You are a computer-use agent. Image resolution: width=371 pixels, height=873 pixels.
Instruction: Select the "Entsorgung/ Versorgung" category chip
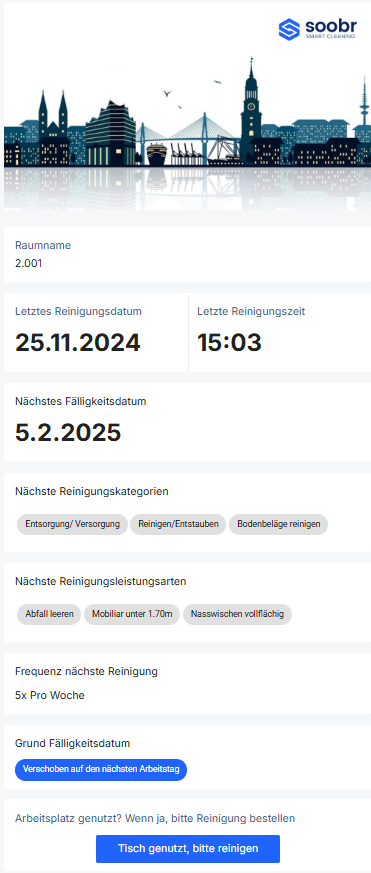click(x=72, y=524)
